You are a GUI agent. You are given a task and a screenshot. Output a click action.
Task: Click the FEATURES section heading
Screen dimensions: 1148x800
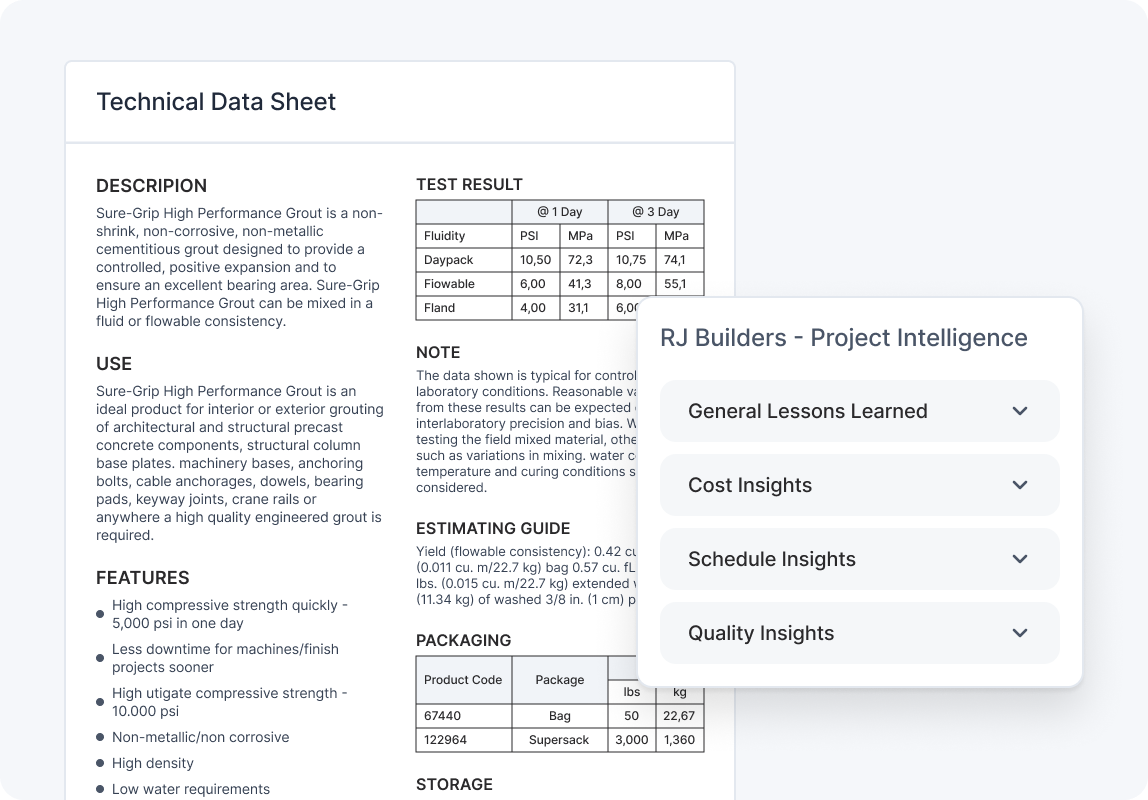pyautogui.click(x=142, y=578)
